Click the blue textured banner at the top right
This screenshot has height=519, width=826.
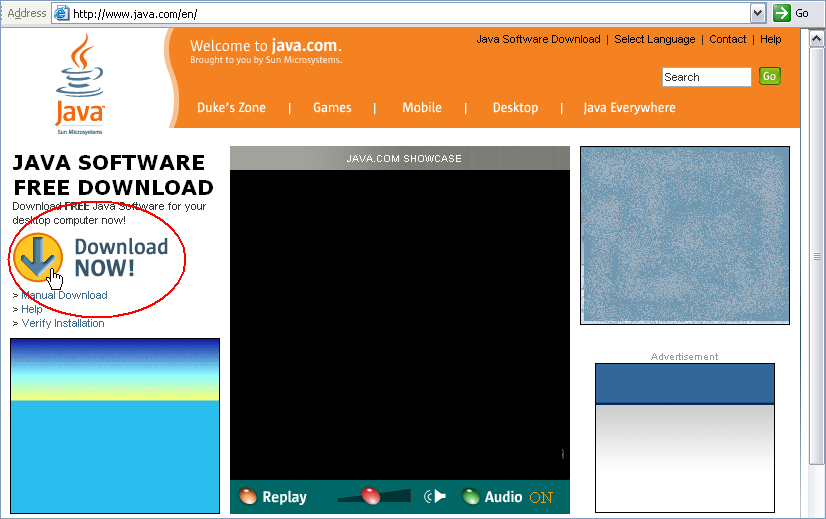pyautogui.click(x=685, y=236)
